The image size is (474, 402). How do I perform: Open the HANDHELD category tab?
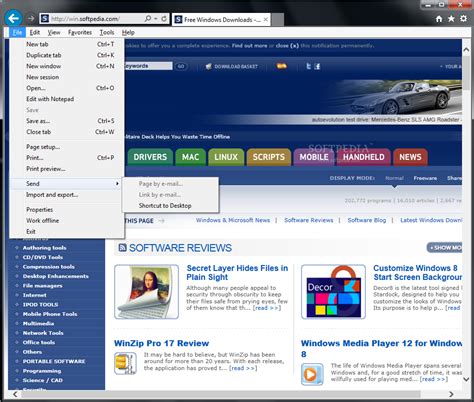point(364,157)
